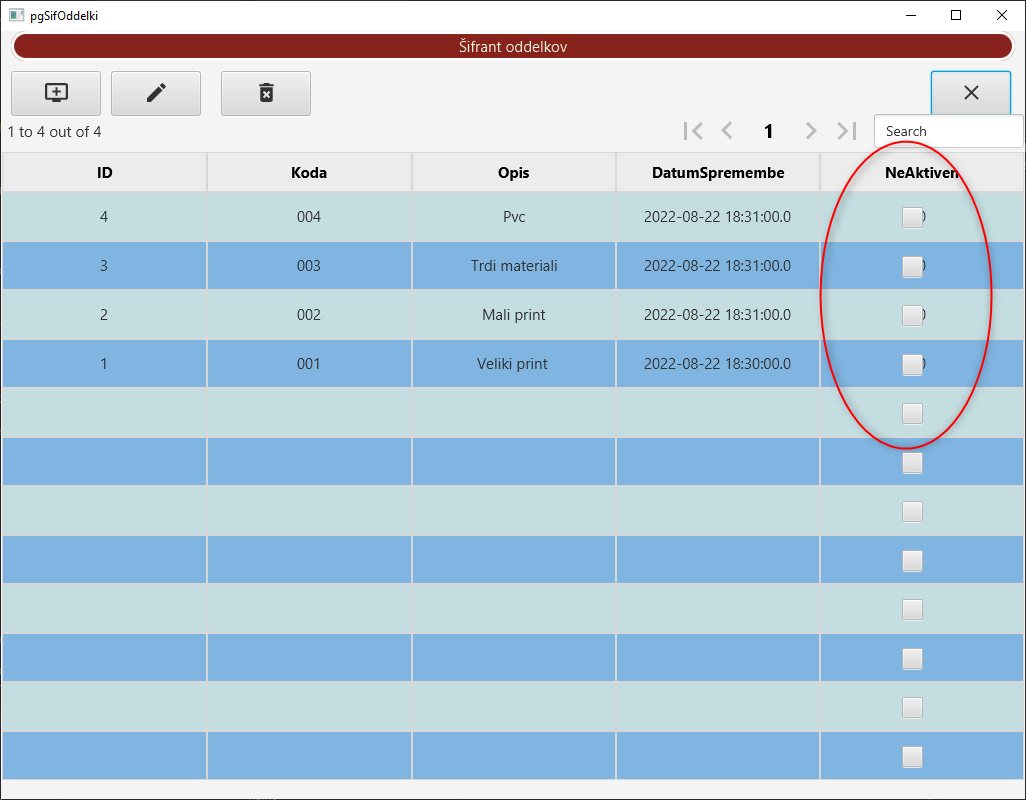Screen dimensions: 1026x800
Task: Click date cell in the Pvc row
Action: tap(718, 217)
